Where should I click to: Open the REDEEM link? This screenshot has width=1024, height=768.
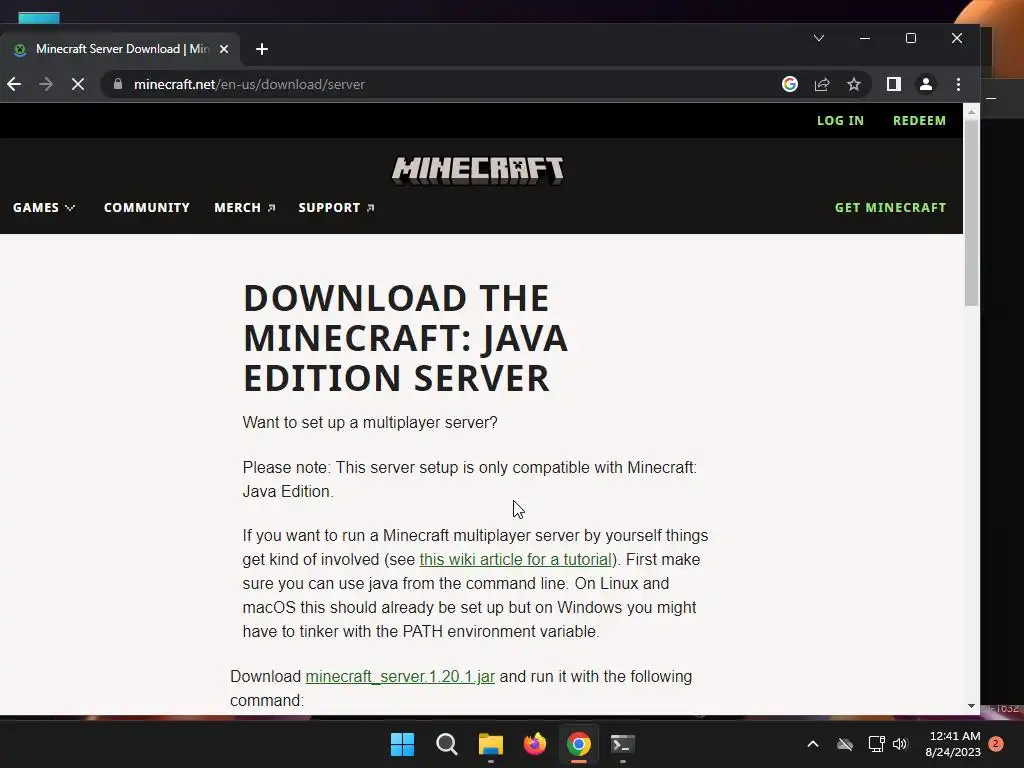(920, 121)
